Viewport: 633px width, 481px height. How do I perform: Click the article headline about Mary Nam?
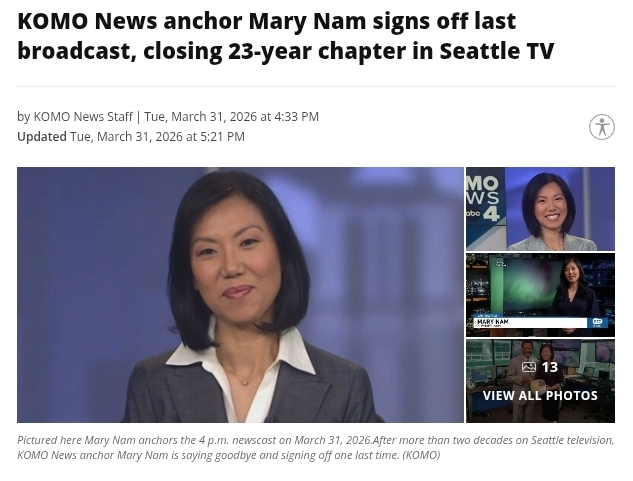(x=286, y=36)
